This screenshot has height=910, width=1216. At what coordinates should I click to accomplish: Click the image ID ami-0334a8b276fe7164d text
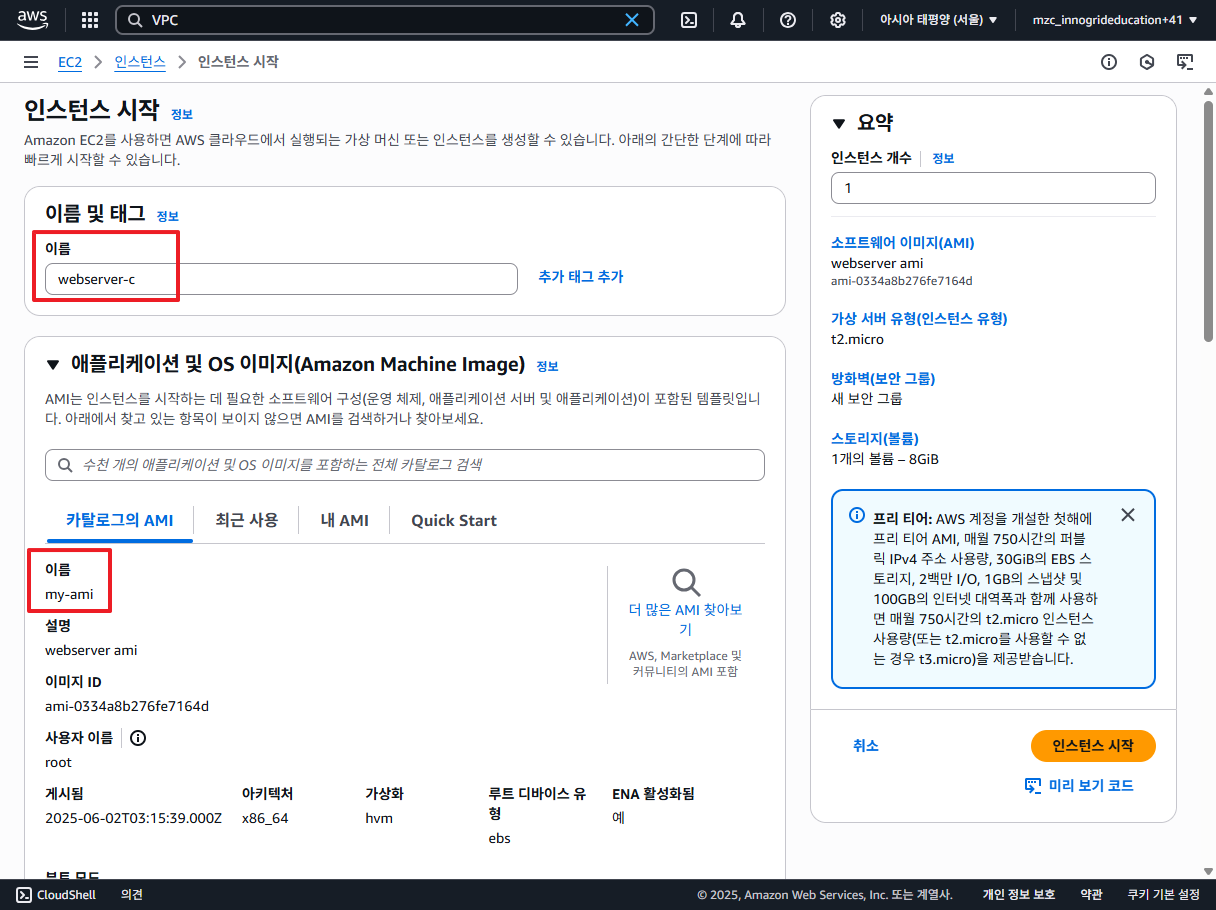127,706
